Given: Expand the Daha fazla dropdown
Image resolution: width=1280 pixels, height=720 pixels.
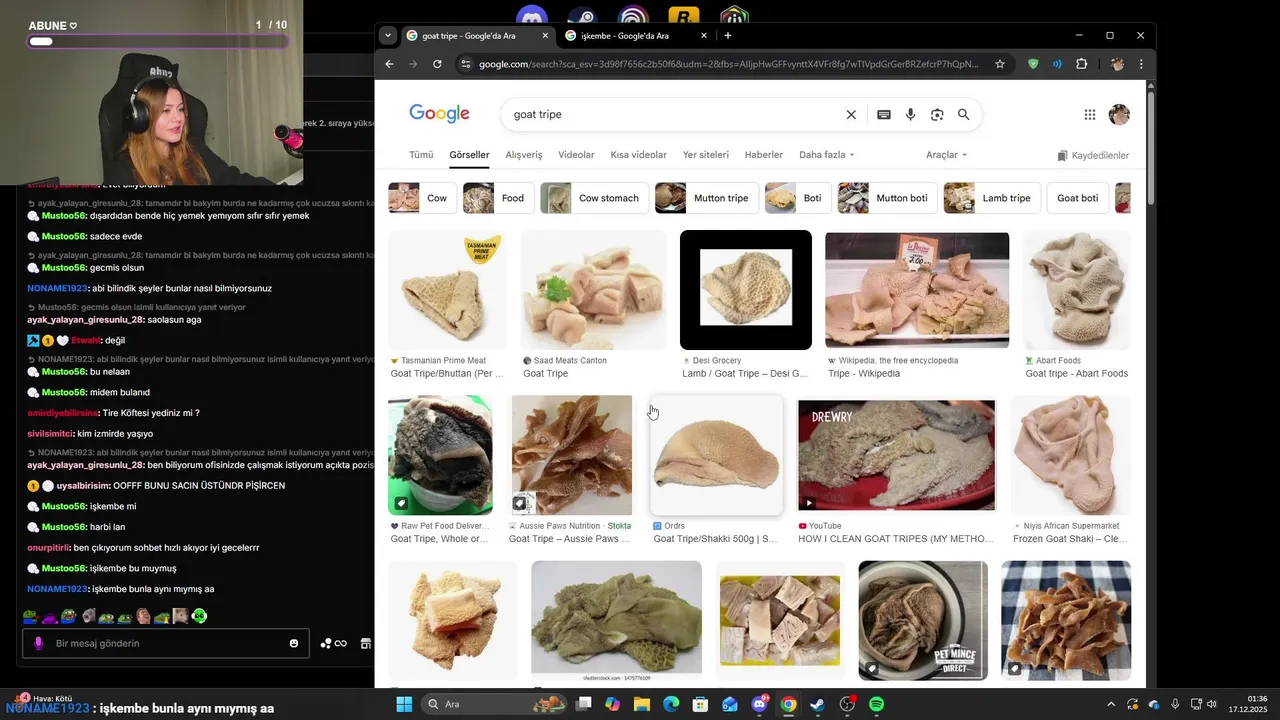Looking at the screenshot, I should (x=826, y=155).
